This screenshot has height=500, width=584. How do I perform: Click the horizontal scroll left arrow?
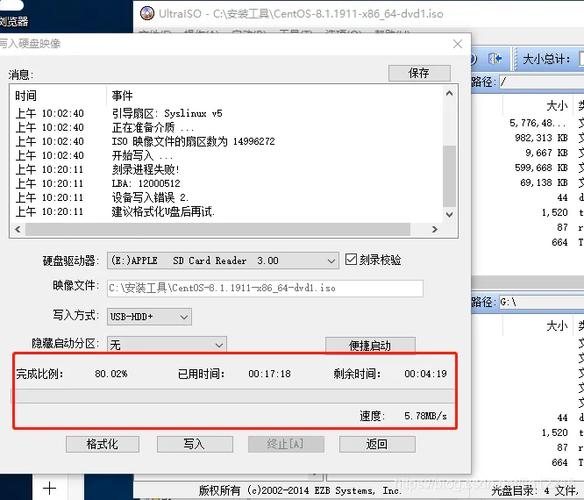click(18, 229)
